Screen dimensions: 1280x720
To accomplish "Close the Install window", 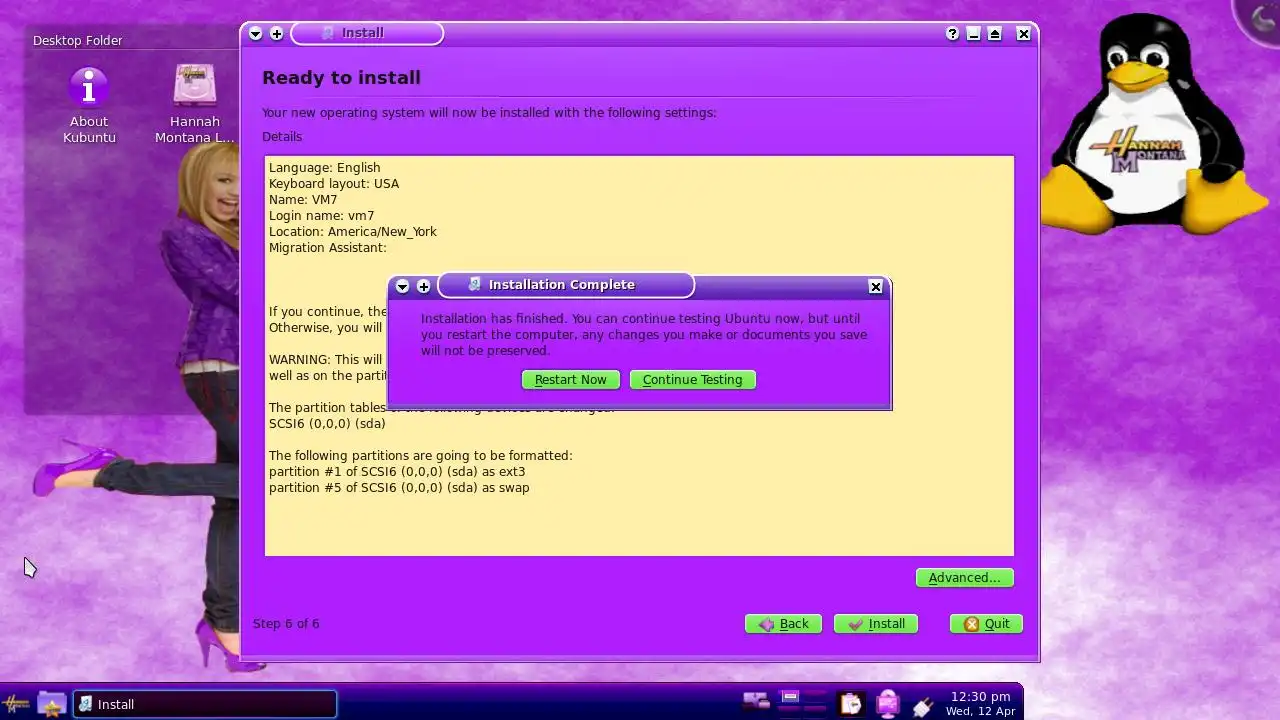I will point(1023,34).
